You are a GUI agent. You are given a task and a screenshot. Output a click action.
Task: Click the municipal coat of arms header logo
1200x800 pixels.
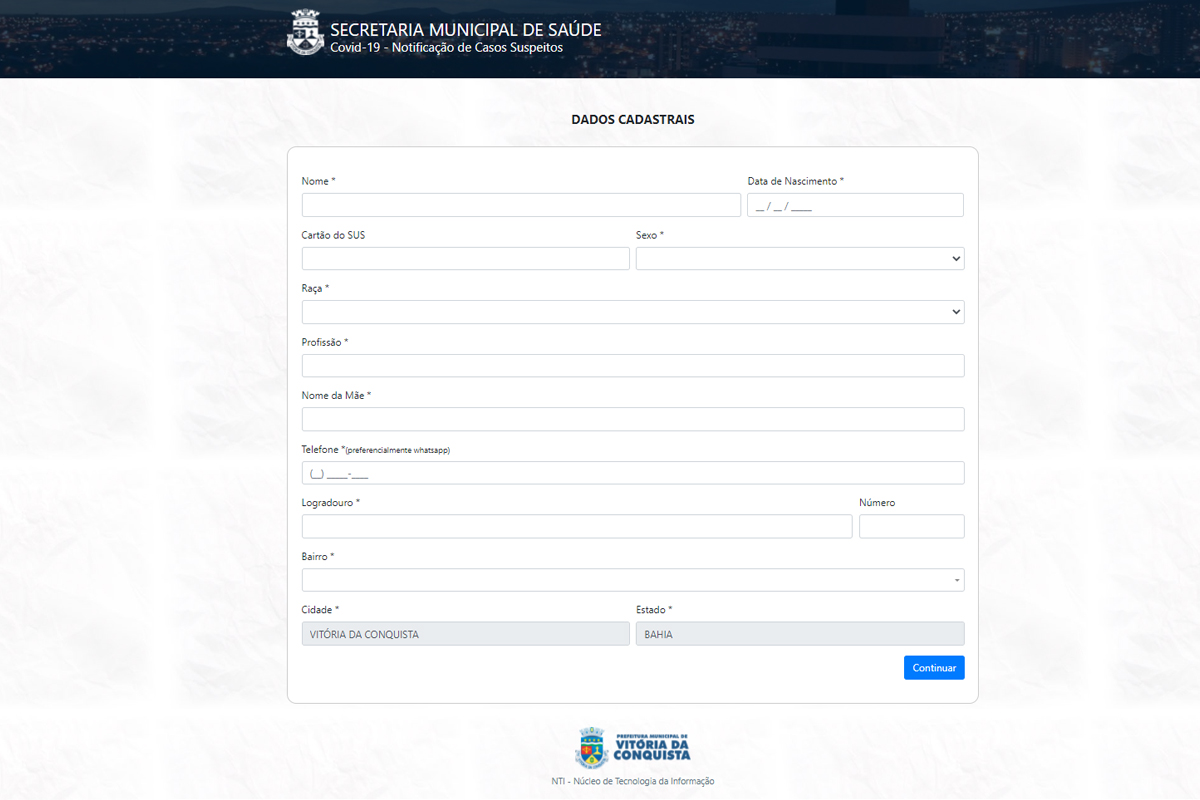click(306, 32)
